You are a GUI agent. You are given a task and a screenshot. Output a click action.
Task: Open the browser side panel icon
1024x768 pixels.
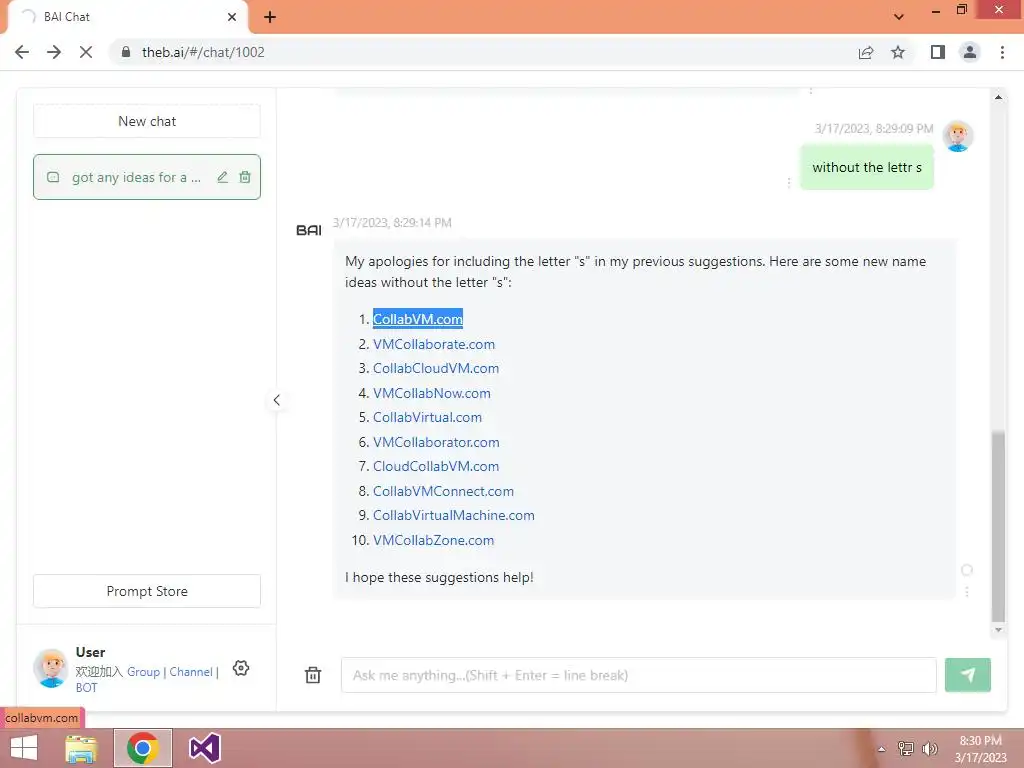pyautogui.click(x=938, y=52)
